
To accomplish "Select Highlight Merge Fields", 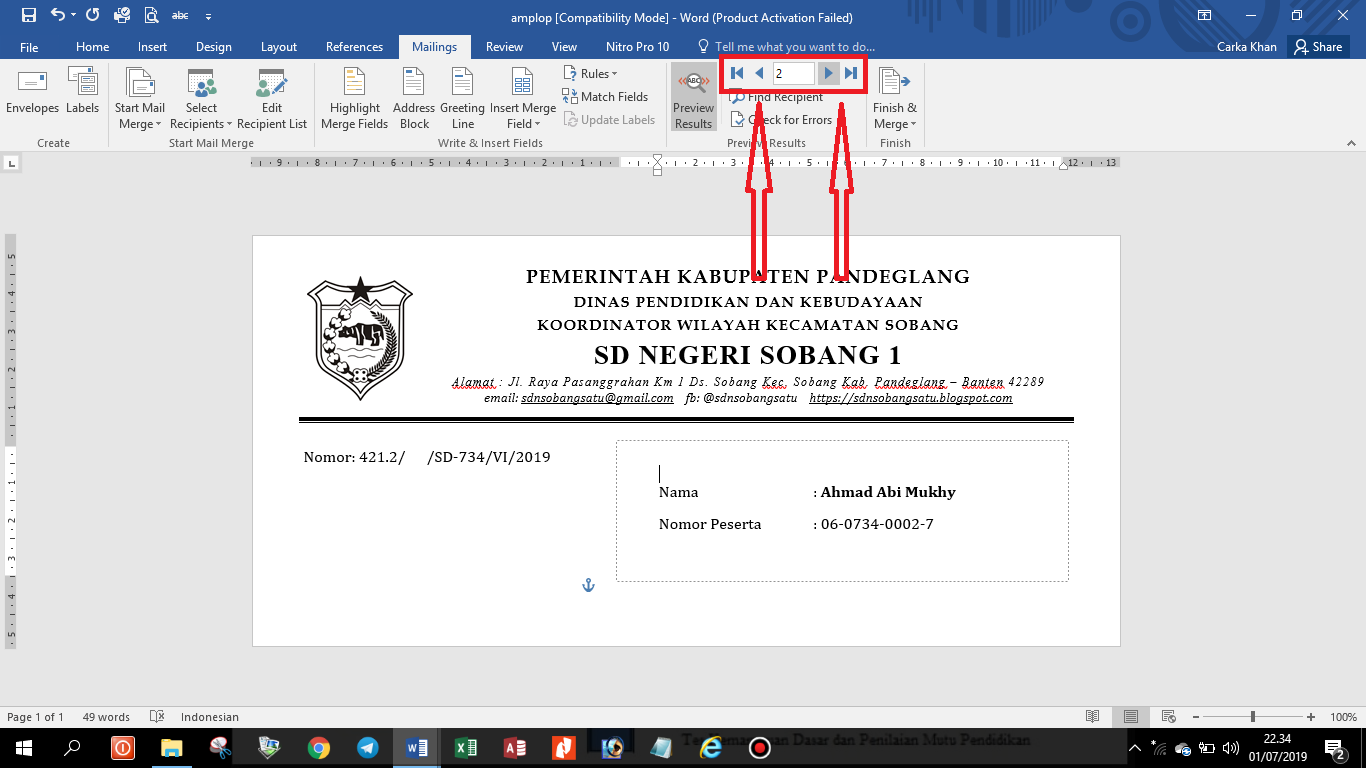I will (x=354, y=95).
